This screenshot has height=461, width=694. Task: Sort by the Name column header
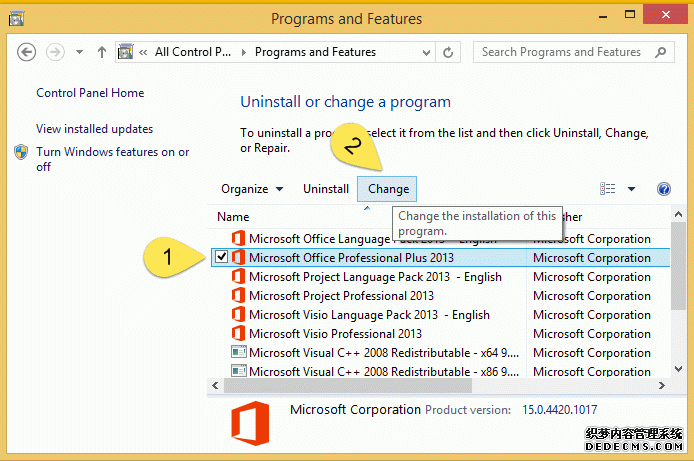233,217
